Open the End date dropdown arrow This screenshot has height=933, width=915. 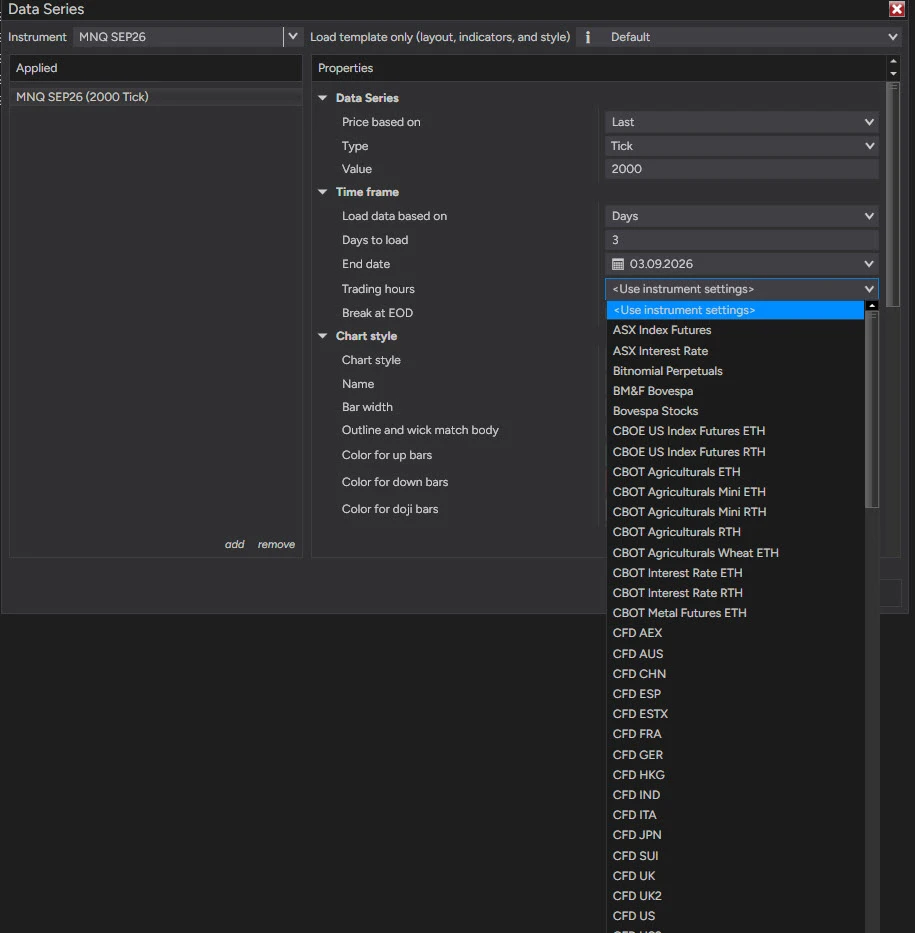869,264
